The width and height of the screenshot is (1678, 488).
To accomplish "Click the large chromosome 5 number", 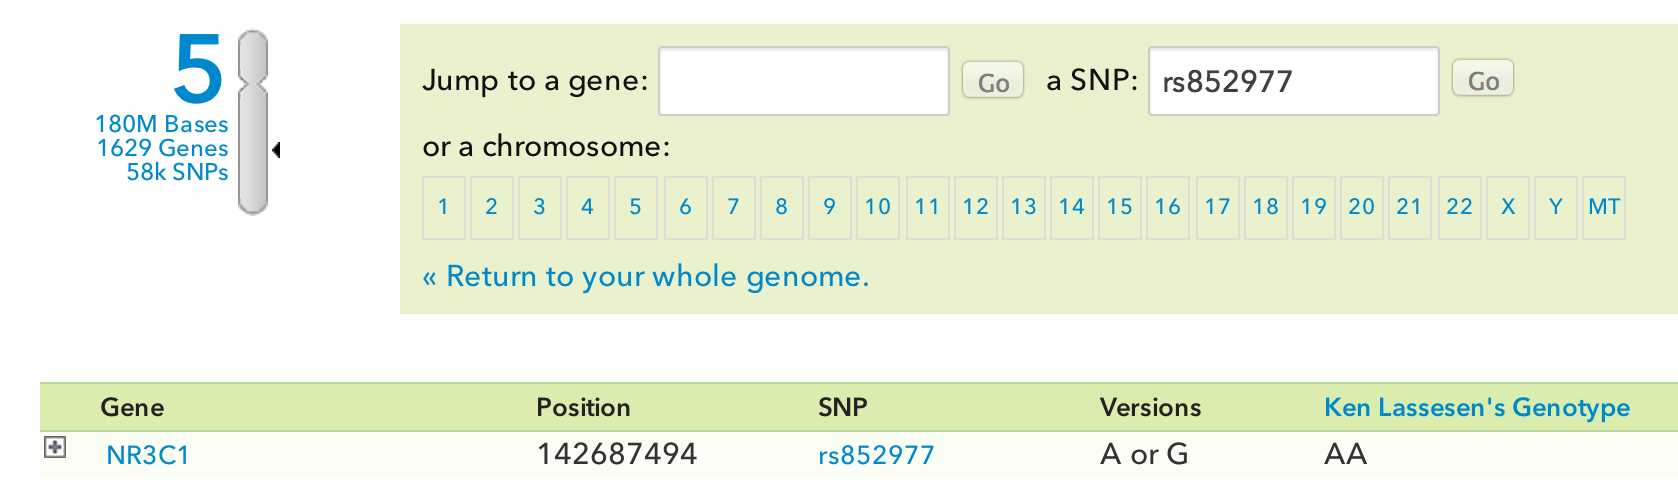I will click(x=198, y=69).
